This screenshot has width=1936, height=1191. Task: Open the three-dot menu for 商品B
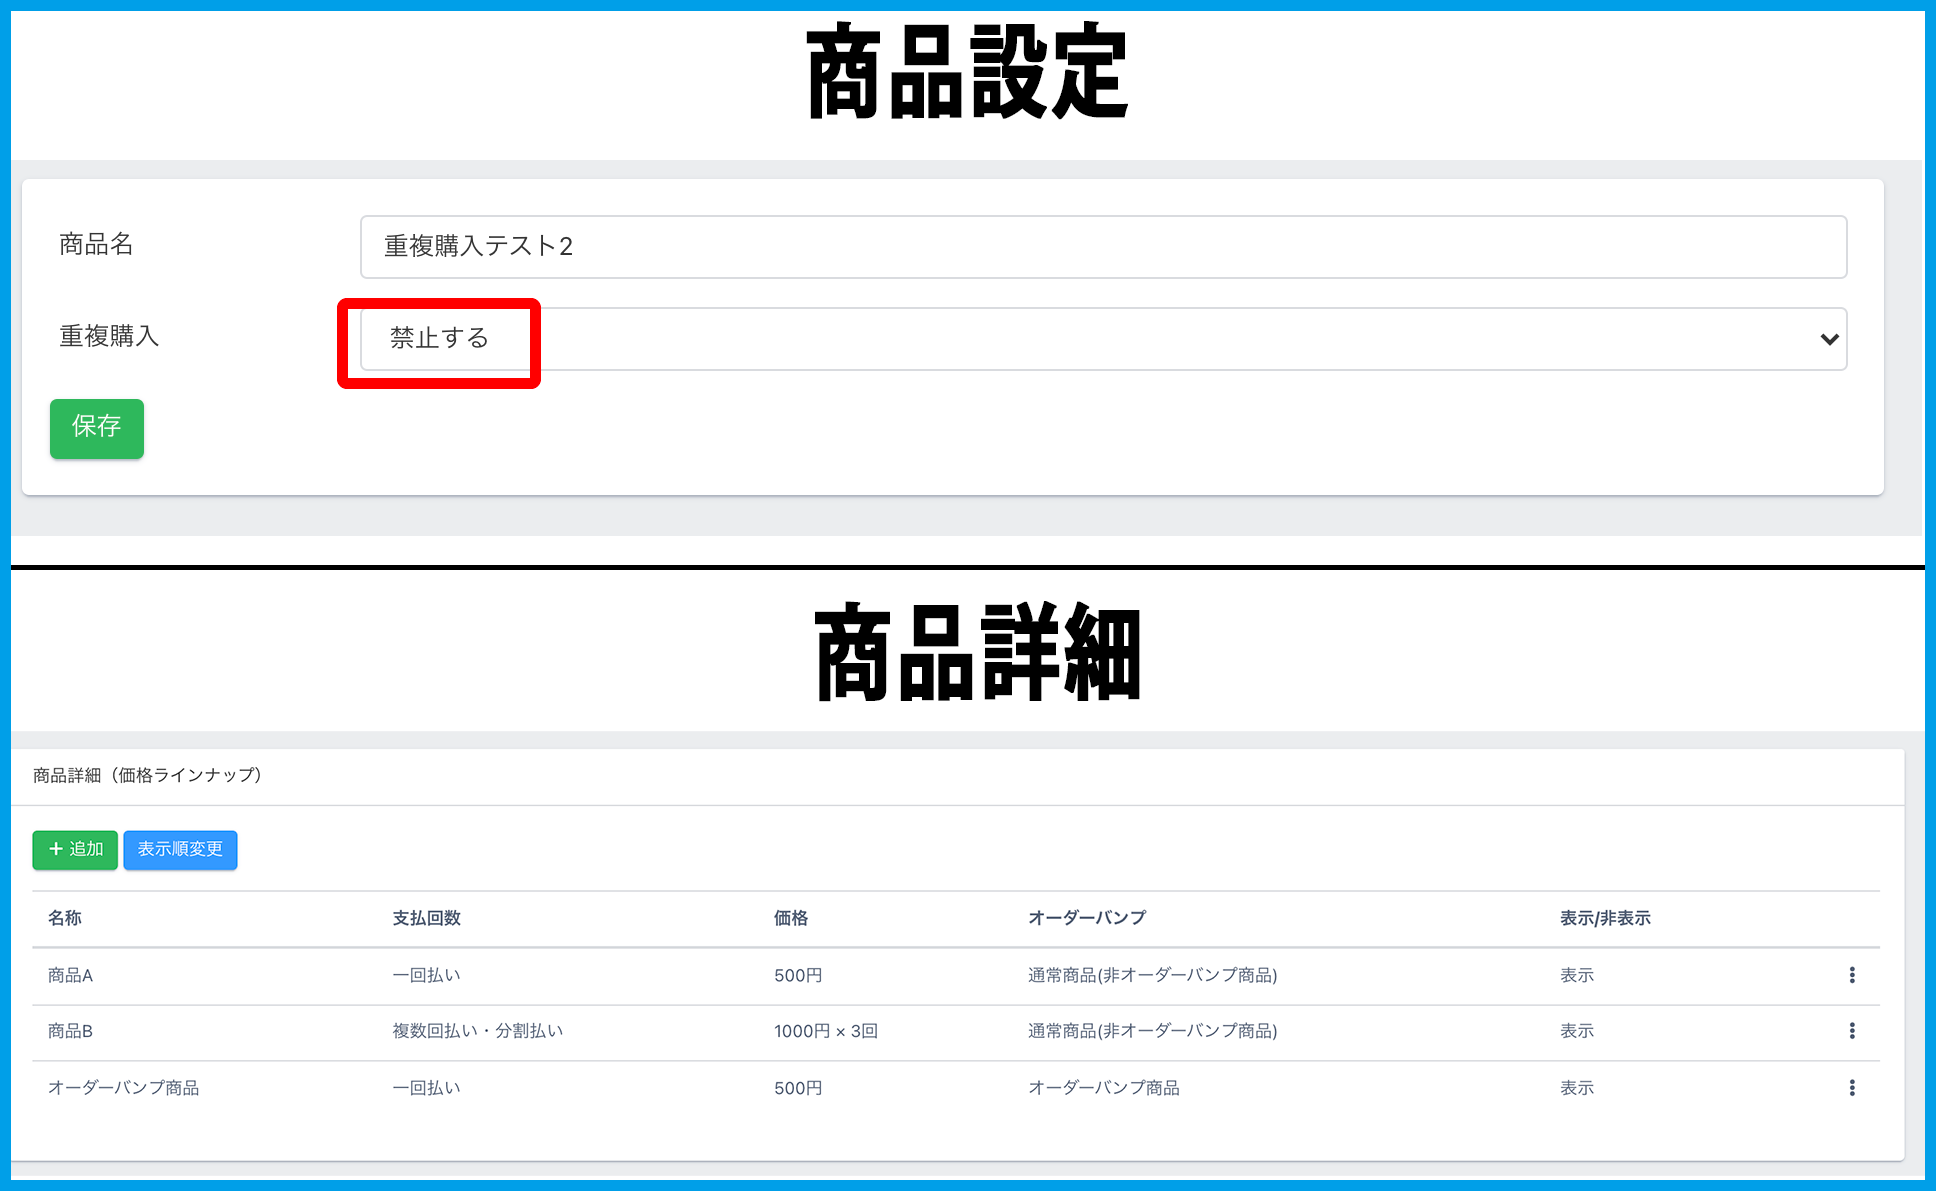(1852, 1031)
